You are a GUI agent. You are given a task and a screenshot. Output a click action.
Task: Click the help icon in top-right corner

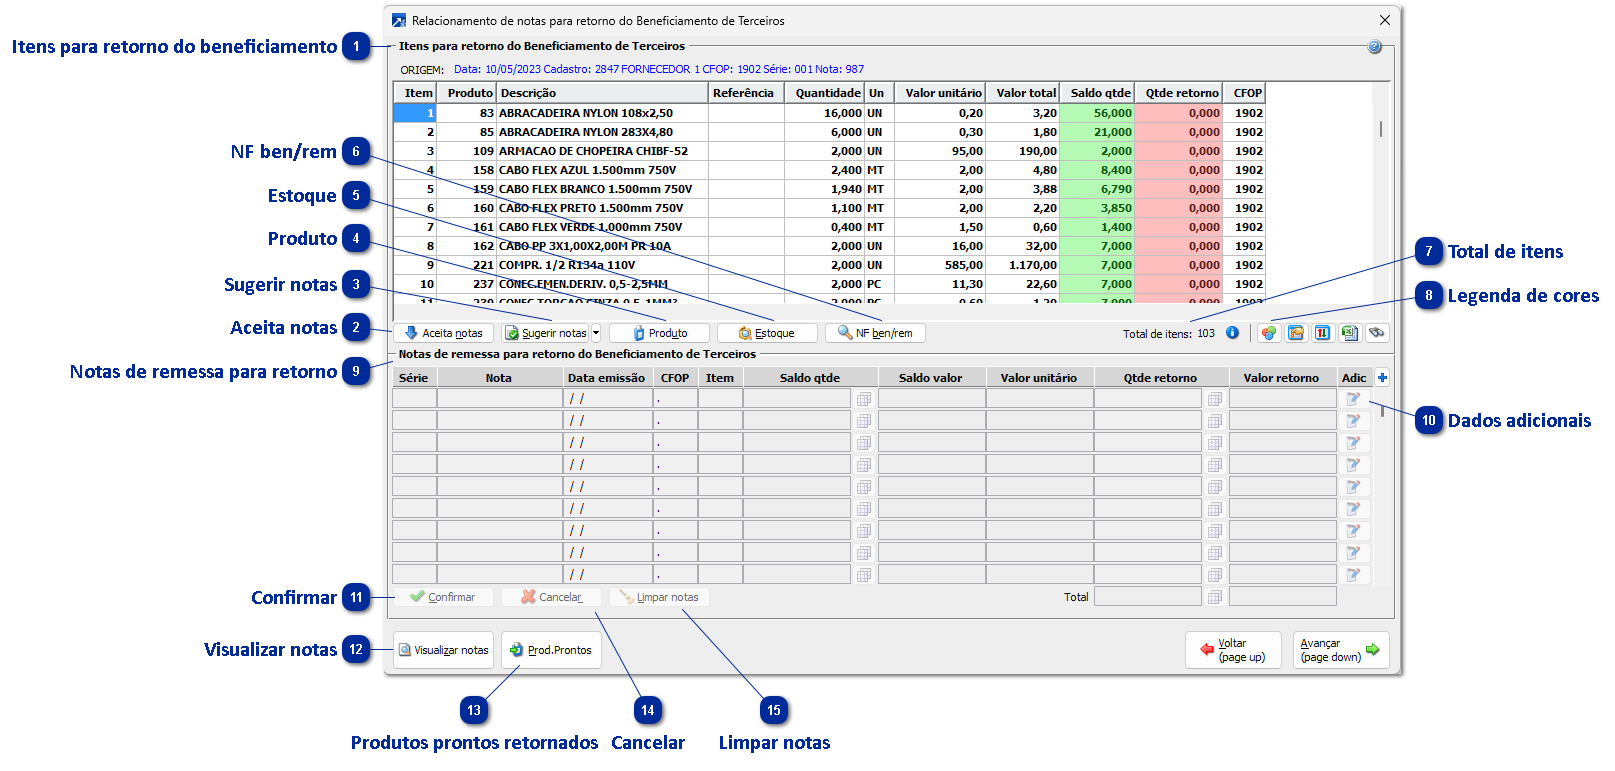pos(1374,47)
